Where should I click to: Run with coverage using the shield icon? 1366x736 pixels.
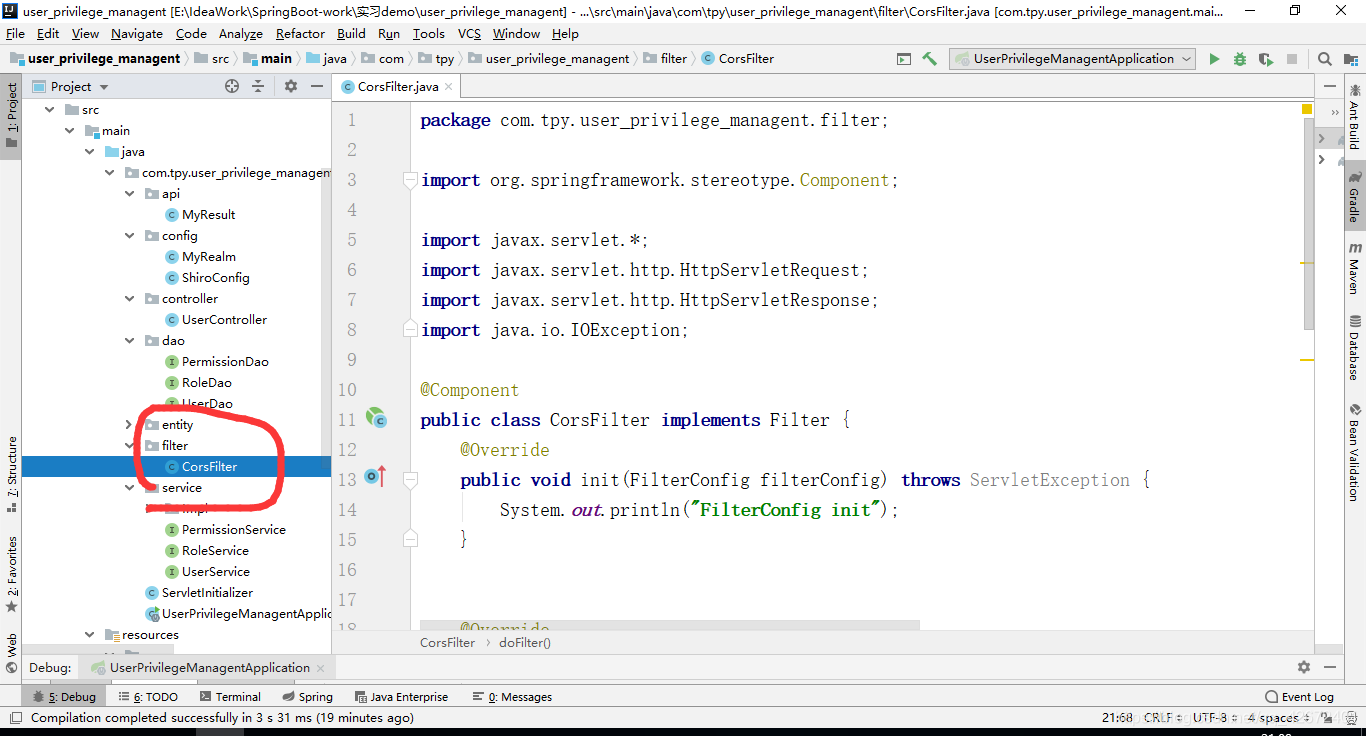[1265, 59]
